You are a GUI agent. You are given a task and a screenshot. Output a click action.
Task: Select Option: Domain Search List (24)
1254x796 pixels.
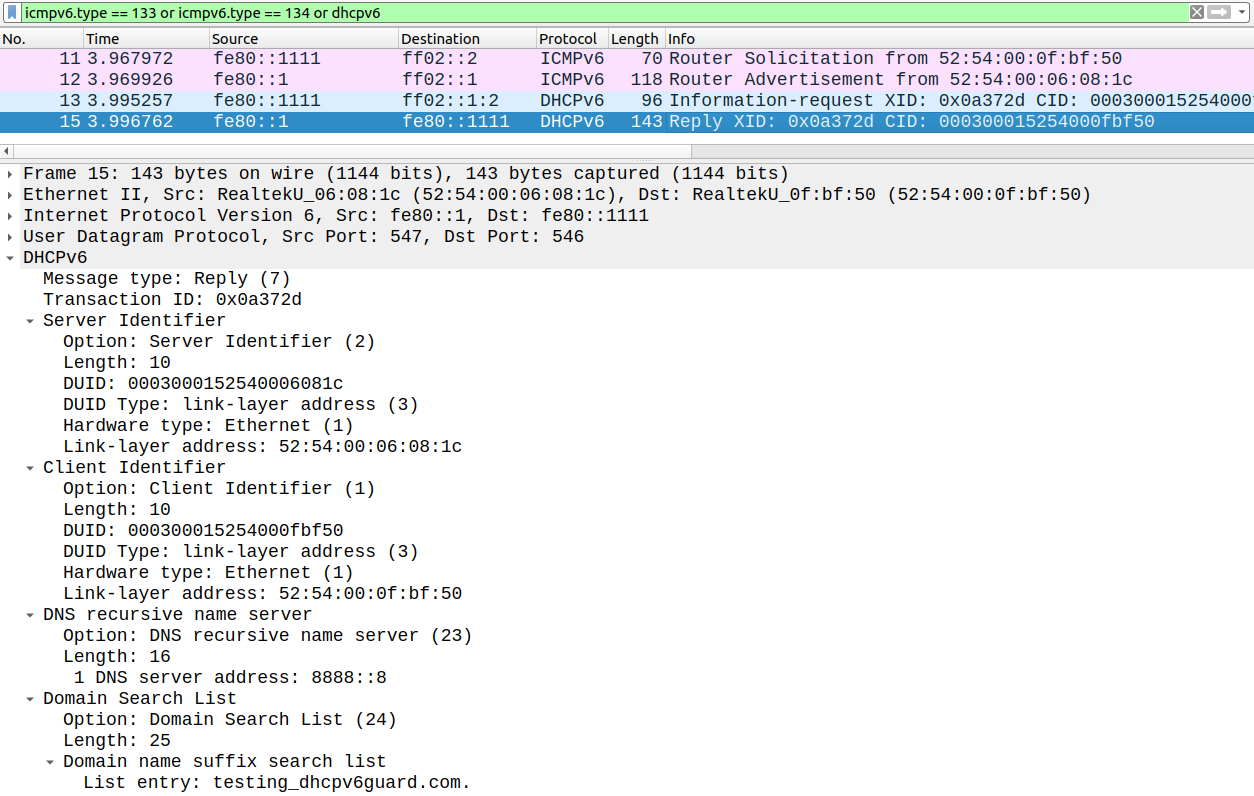230,720
